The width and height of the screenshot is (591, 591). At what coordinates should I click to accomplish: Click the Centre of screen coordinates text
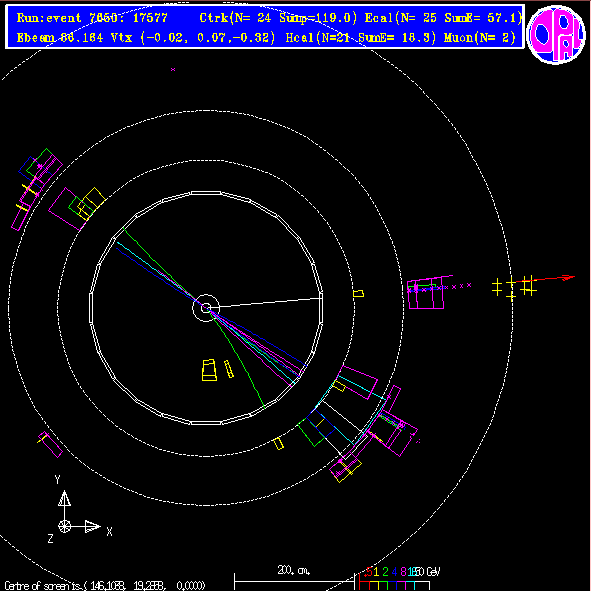point(105,586)
